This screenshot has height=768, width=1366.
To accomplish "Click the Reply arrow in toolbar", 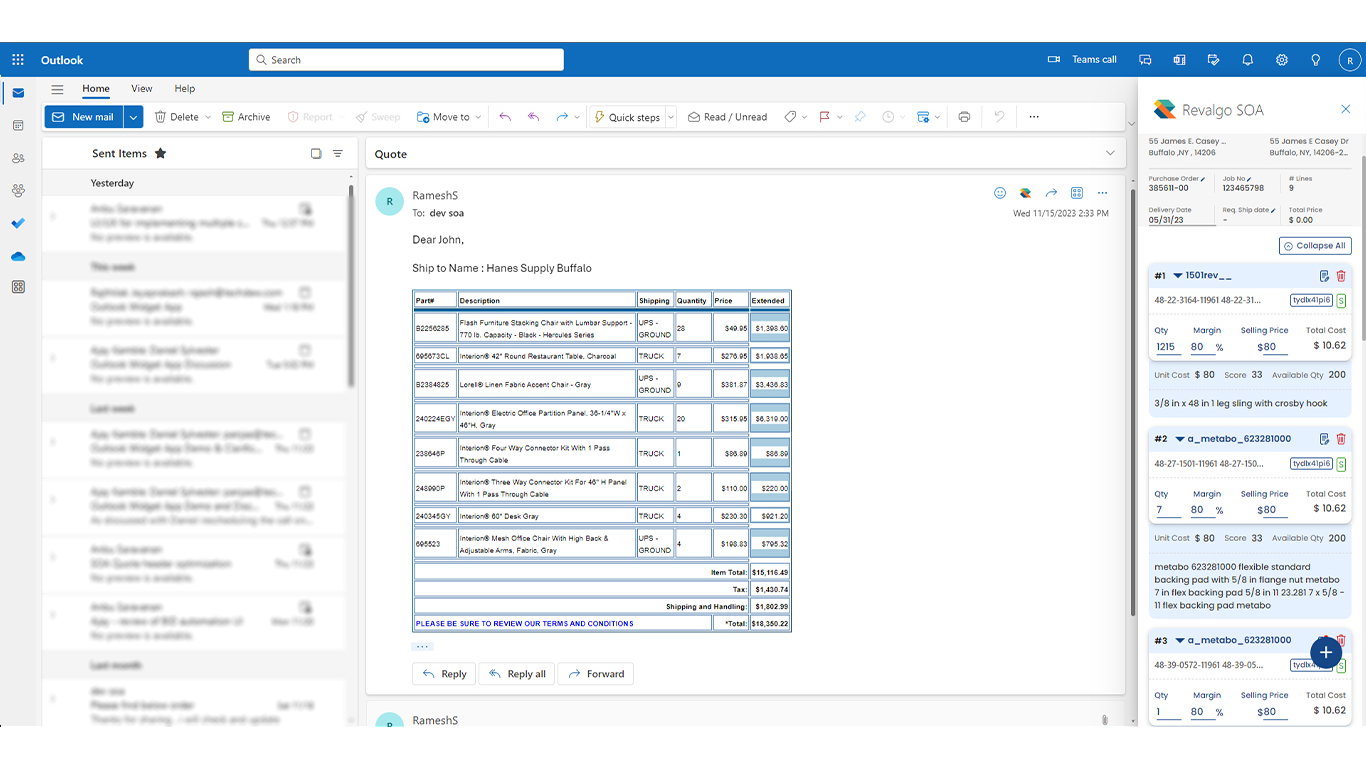I will (x=505, y=117).
